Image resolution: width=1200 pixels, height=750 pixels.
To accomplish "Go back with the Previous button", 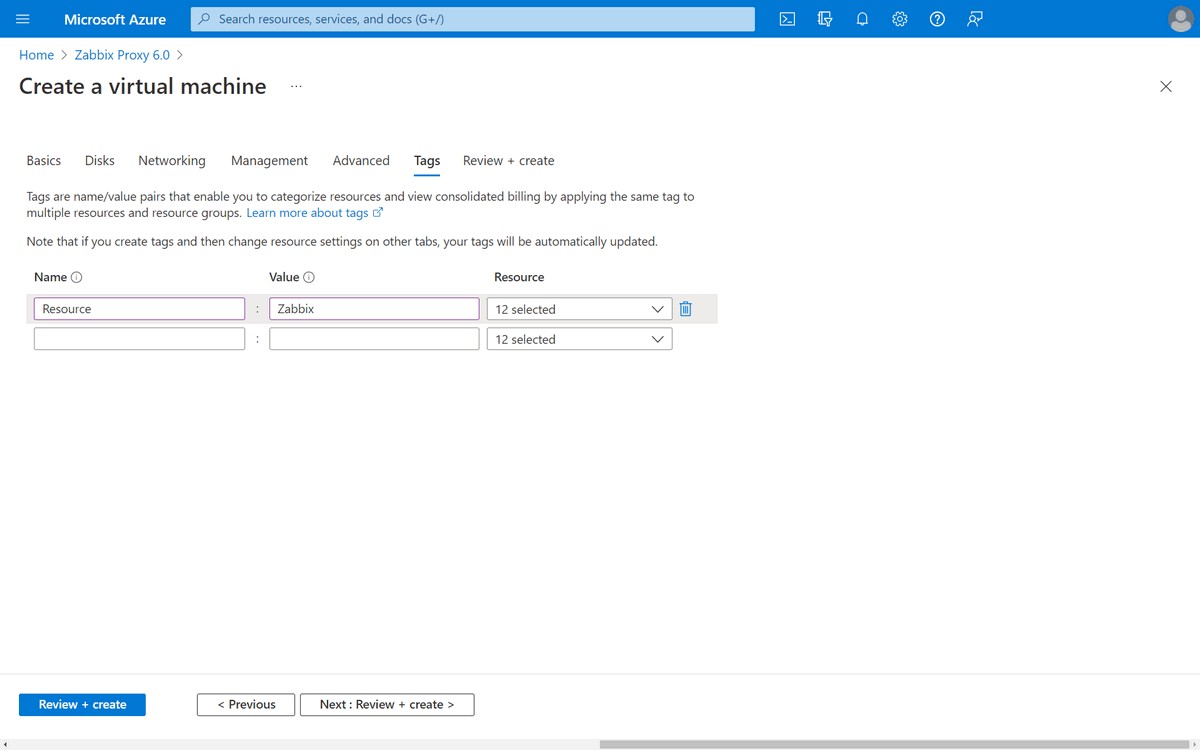I will 246,705.
